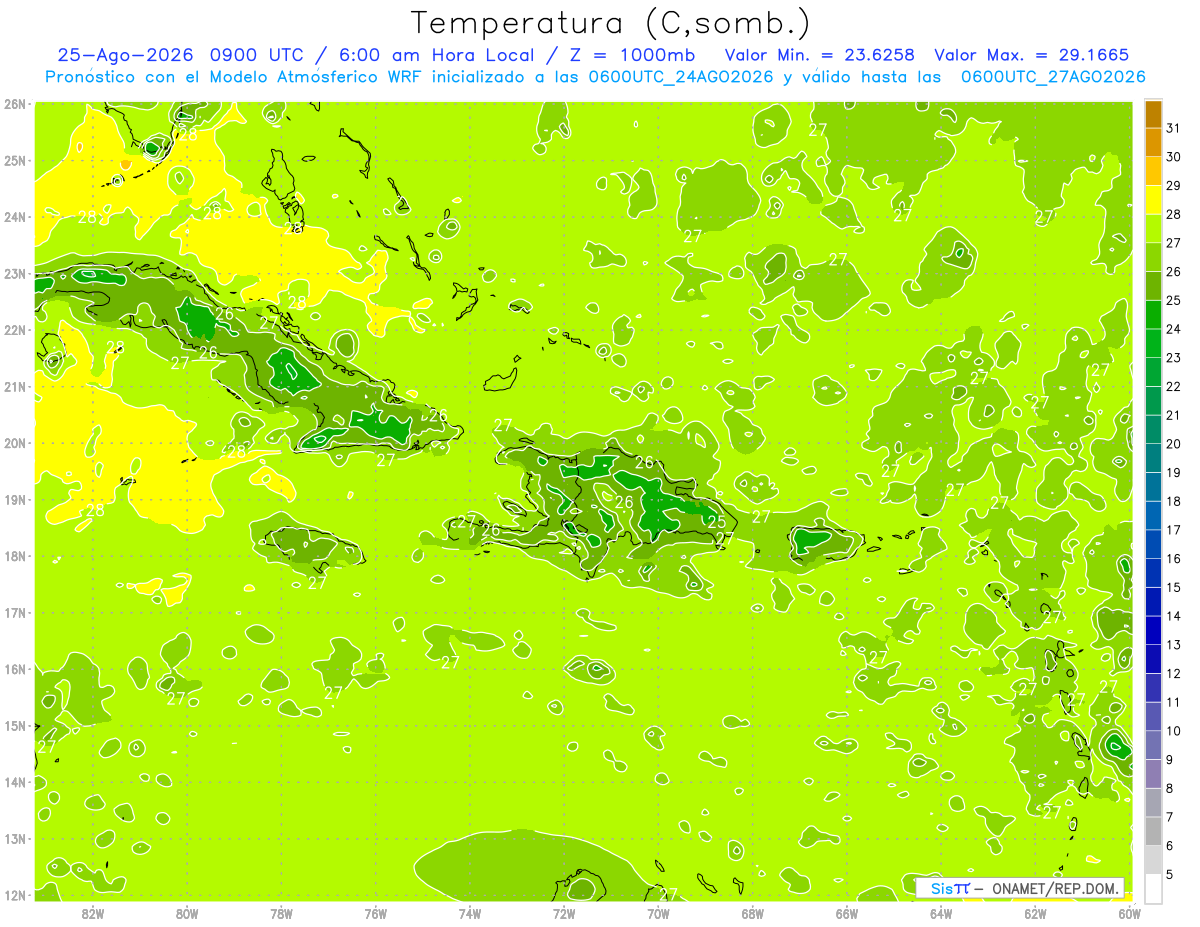Click the date '25-Ago-2026' in the header
The height and width of the screenshot is (927, 1200).
pyautogui.click(x=125, y=55)
